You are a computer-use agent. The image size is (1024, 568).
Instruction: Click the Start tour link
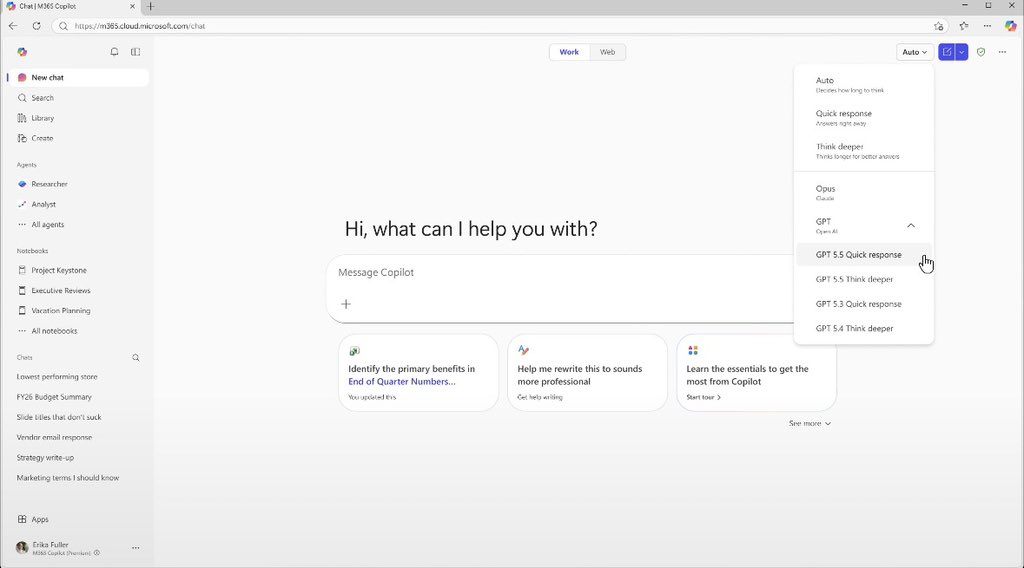coord(703,397)
